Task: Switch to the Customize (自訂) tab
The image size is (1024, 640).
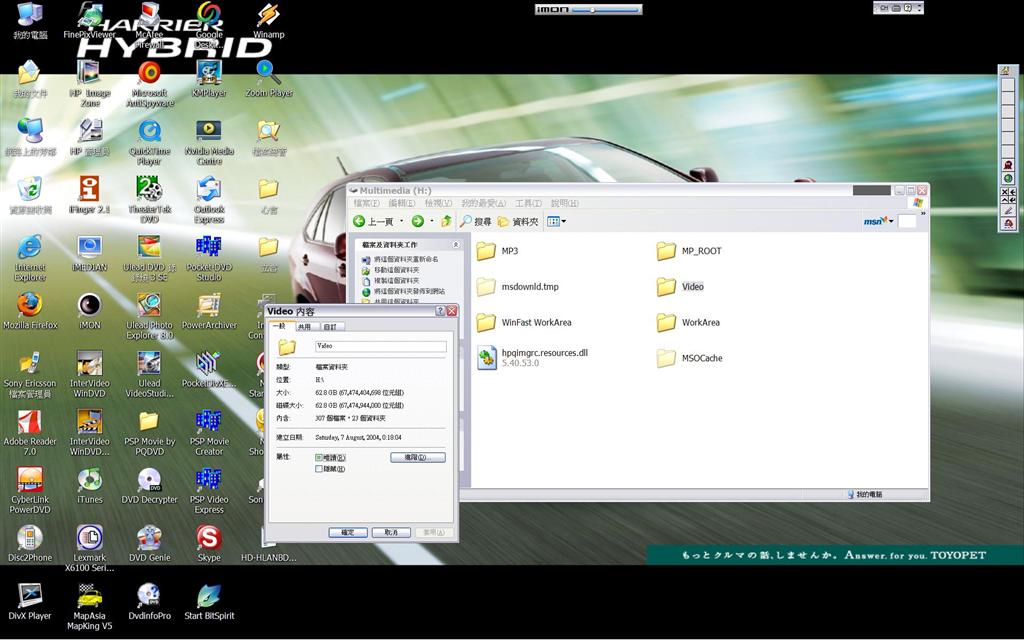Action: (330, 327)
